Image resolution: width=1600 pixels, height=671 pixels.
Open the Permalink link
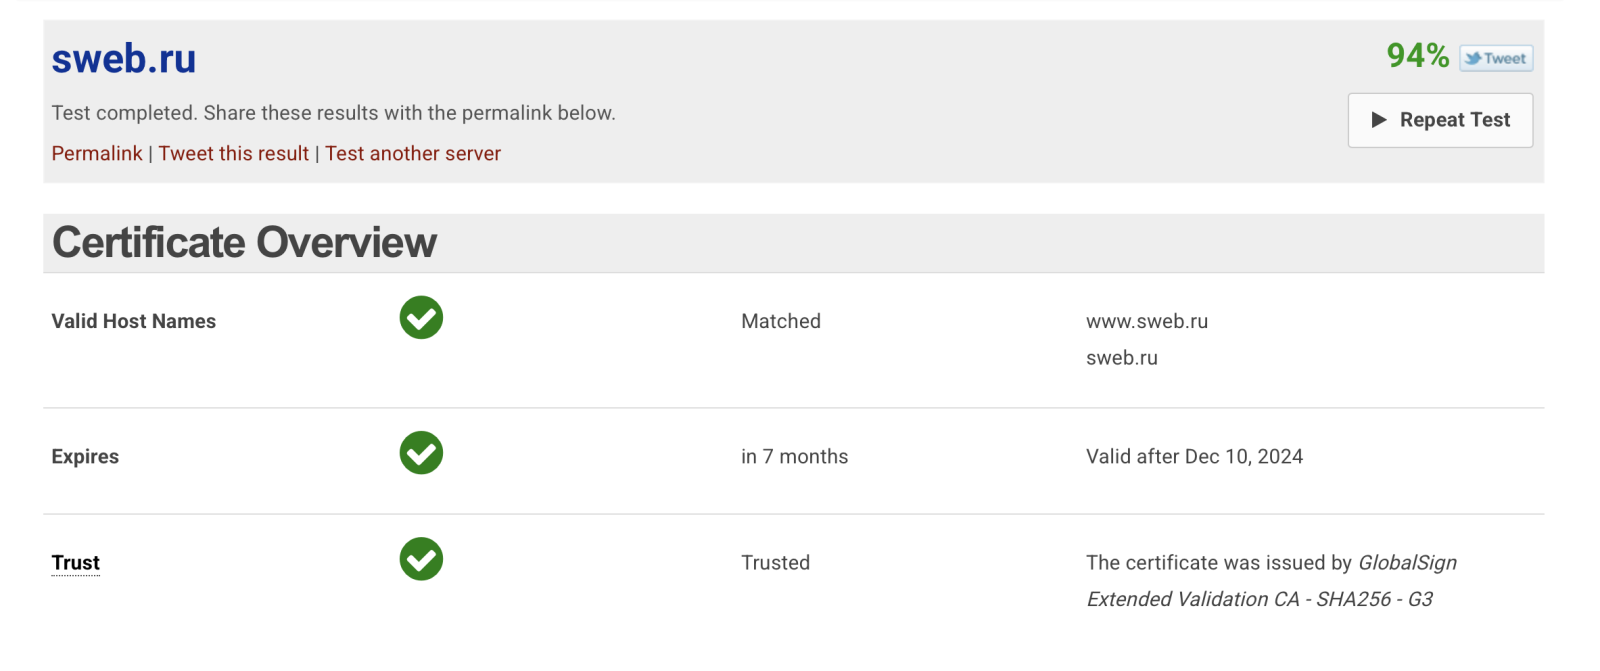click(x=97, y=153)
